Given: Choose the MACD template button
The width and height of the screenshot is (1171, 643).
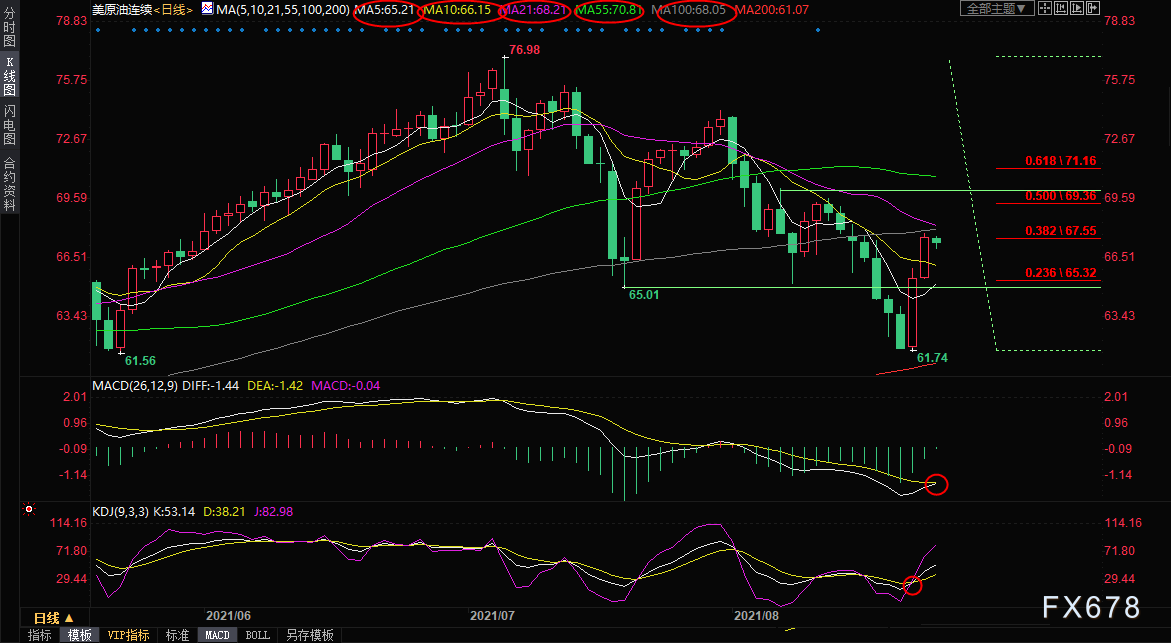Looking at the screenshot, I should 217,635.
